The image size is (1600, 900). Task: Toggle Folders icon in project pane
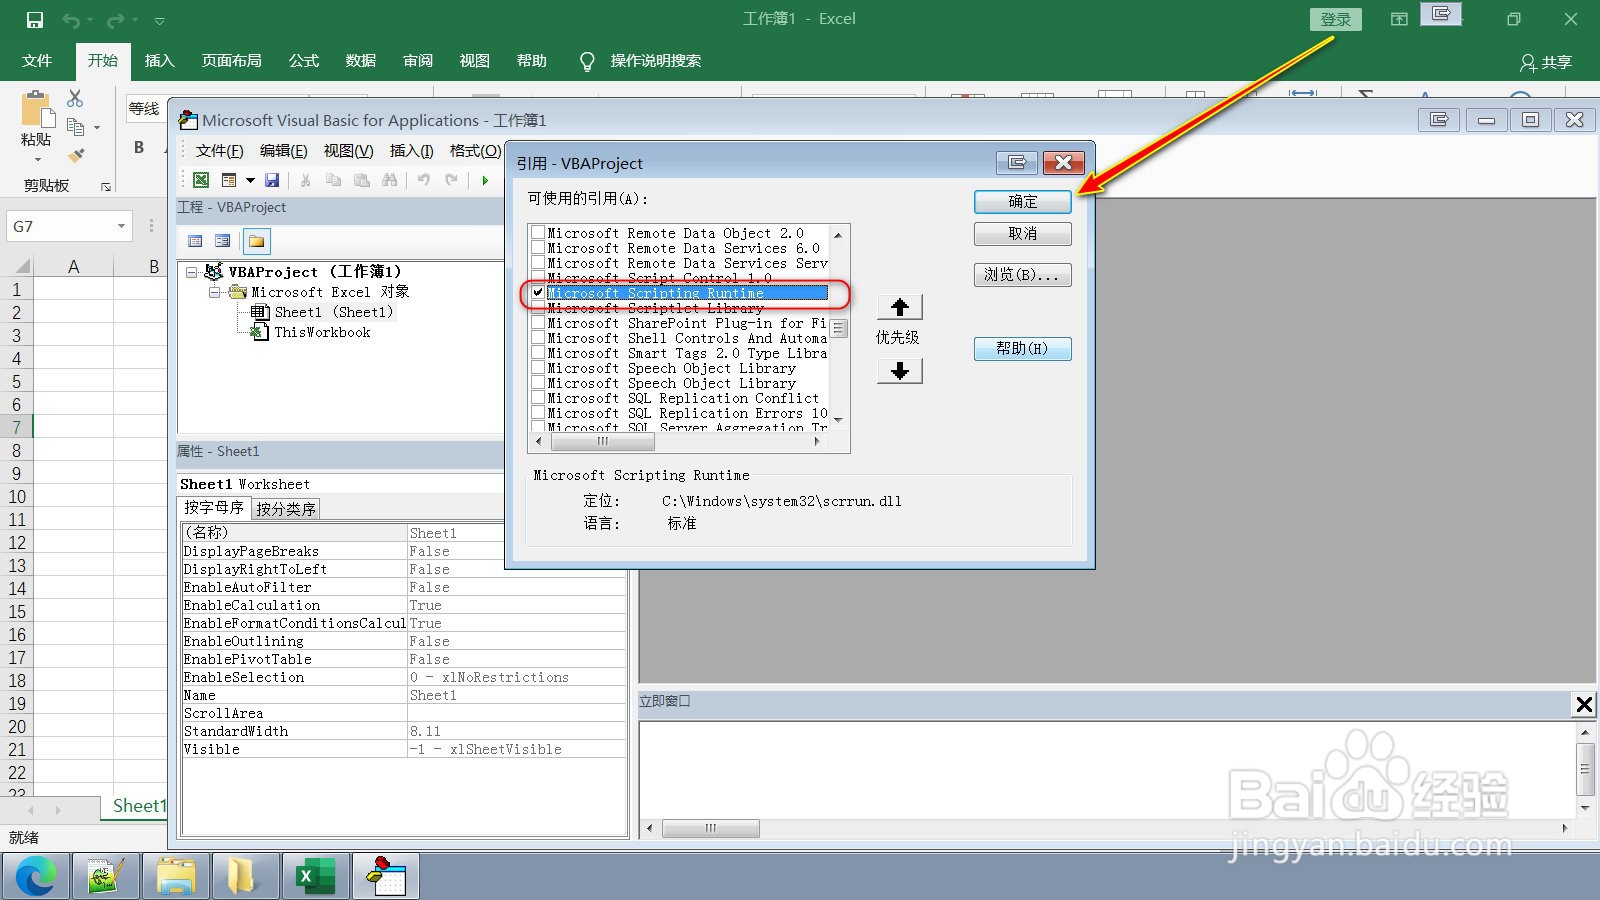[257, 241]
